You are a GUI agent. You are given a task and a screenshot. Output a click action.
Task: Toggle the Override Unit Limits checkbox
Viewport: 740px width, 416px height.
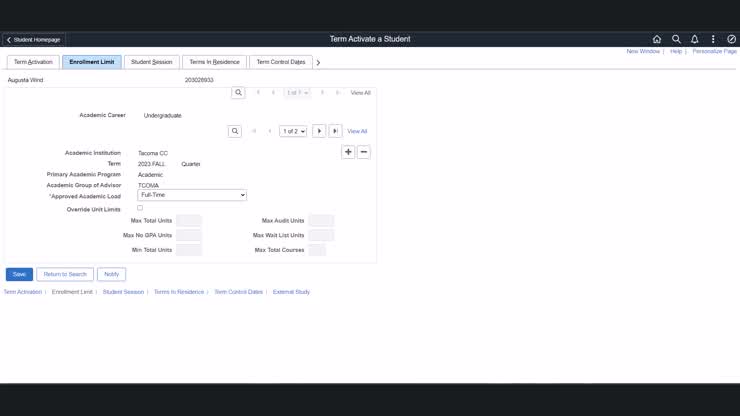[140, 208]
